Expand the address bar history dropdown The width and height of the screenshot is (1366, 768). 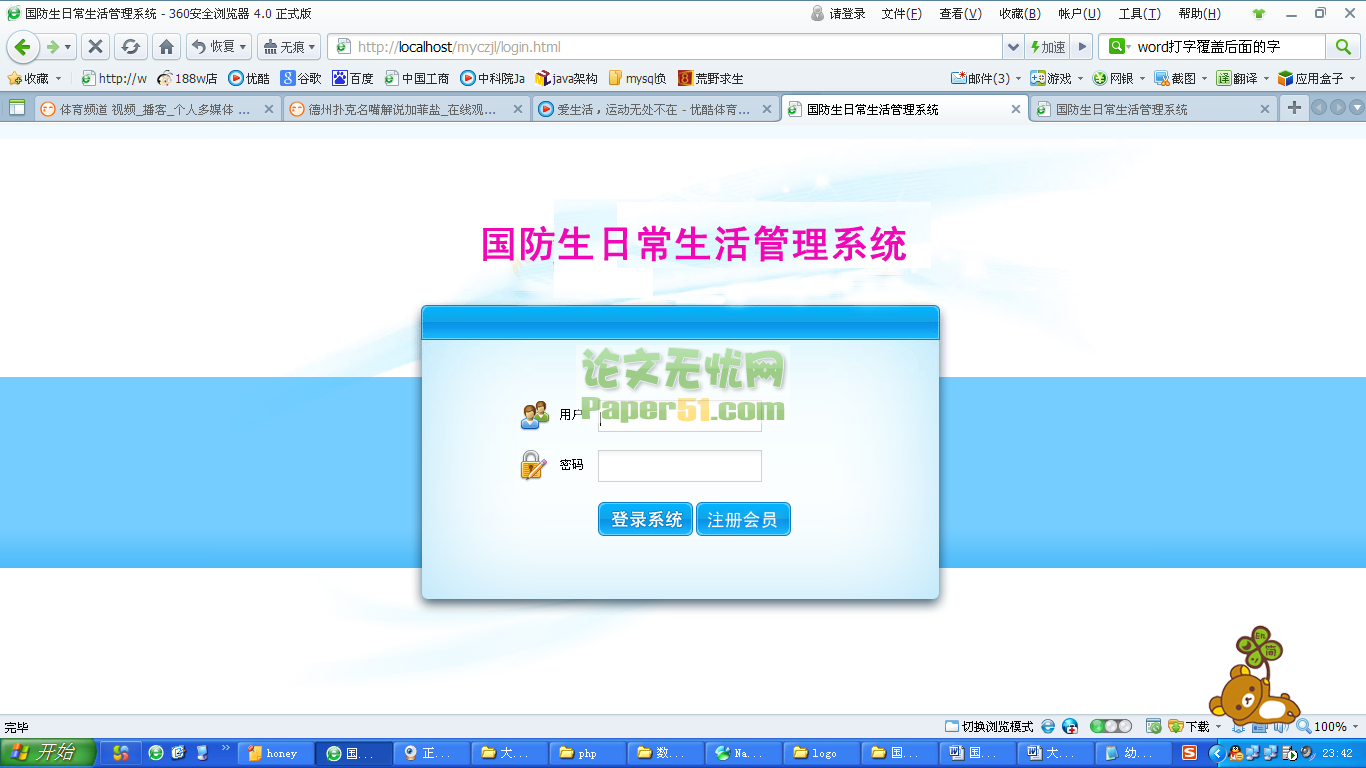click(x=1014, y=47)
